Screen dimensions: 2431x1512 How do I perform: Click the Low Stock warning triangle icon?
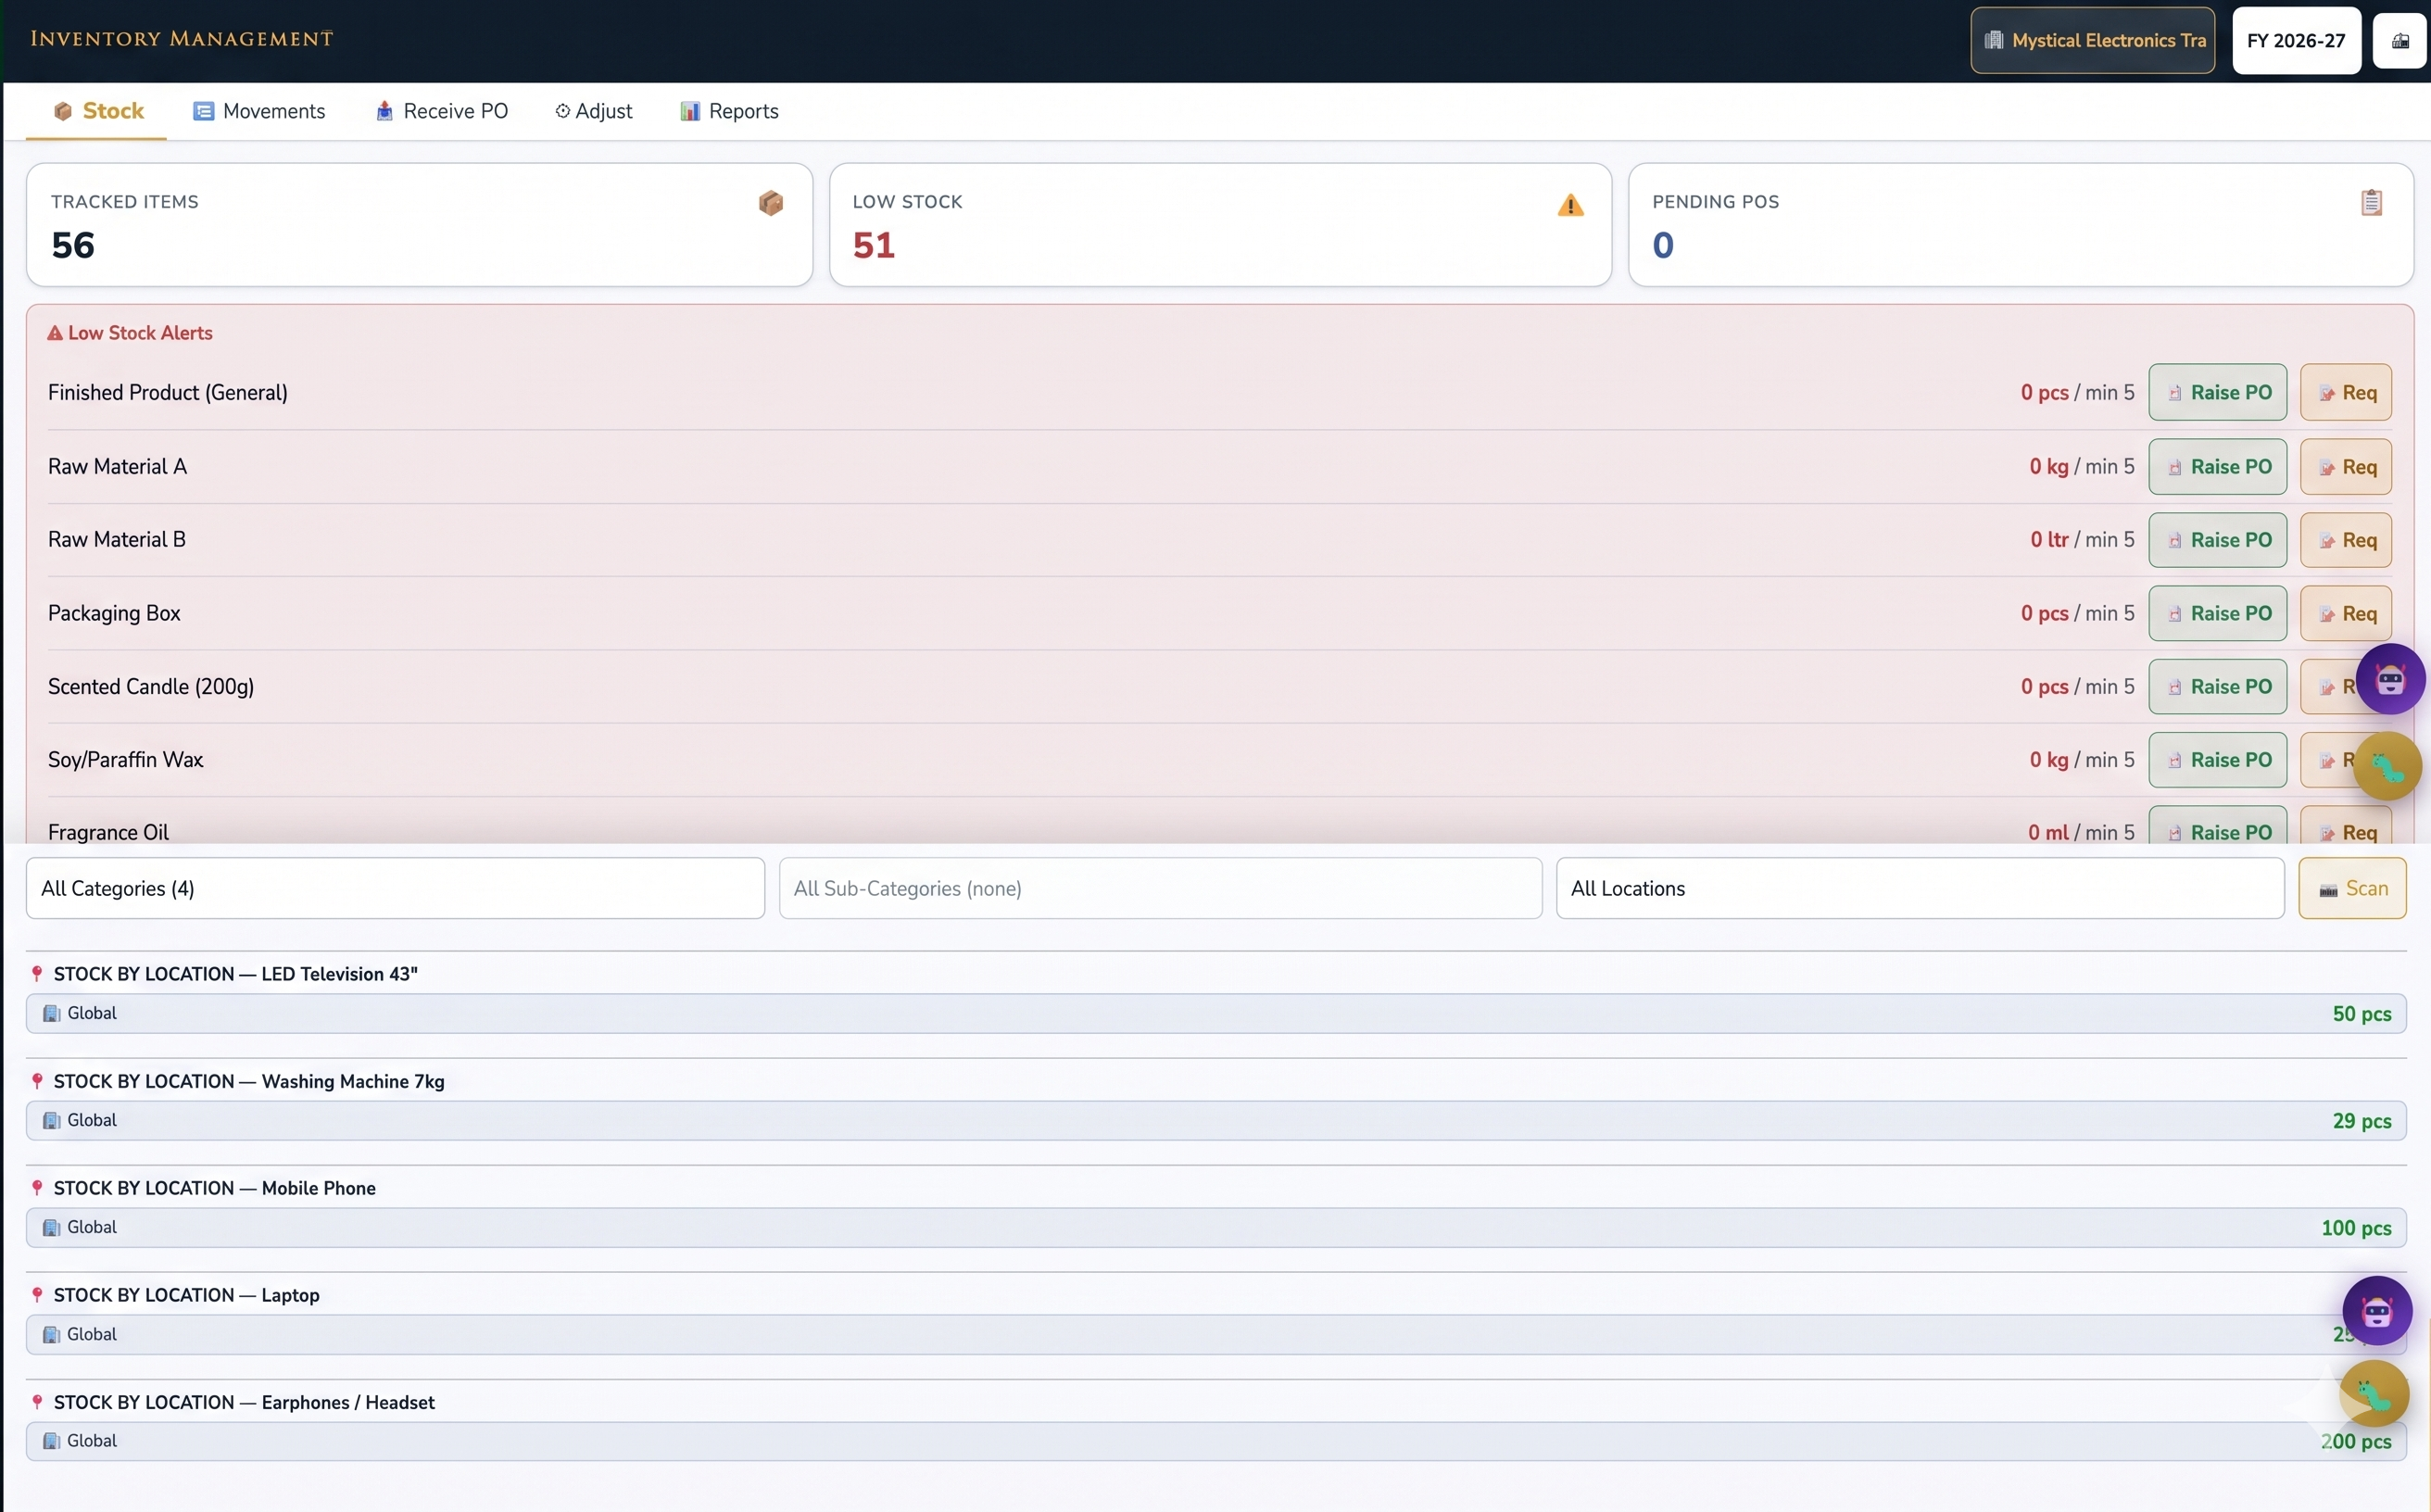tap(1570, 205)
